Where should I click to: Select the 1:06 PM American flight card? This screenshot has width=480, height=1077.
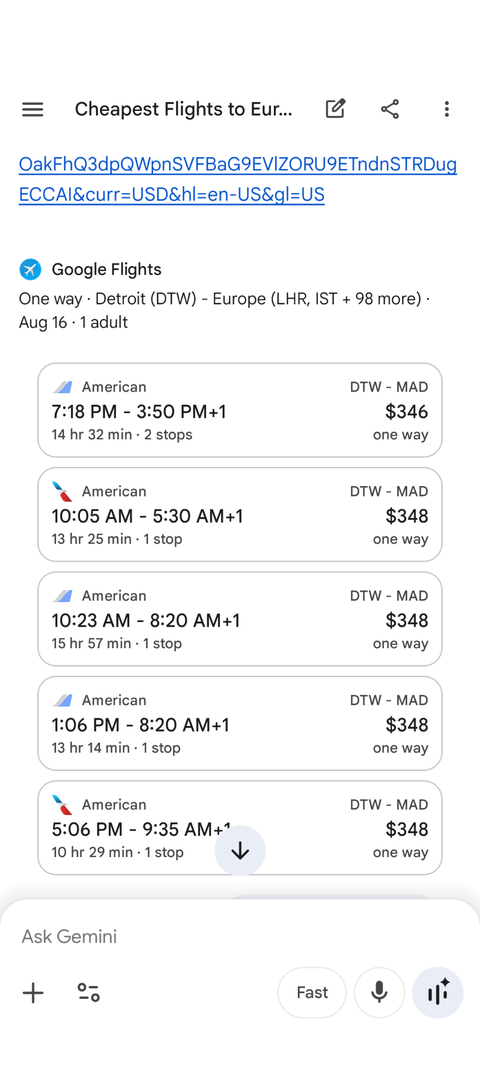(240, 723)
